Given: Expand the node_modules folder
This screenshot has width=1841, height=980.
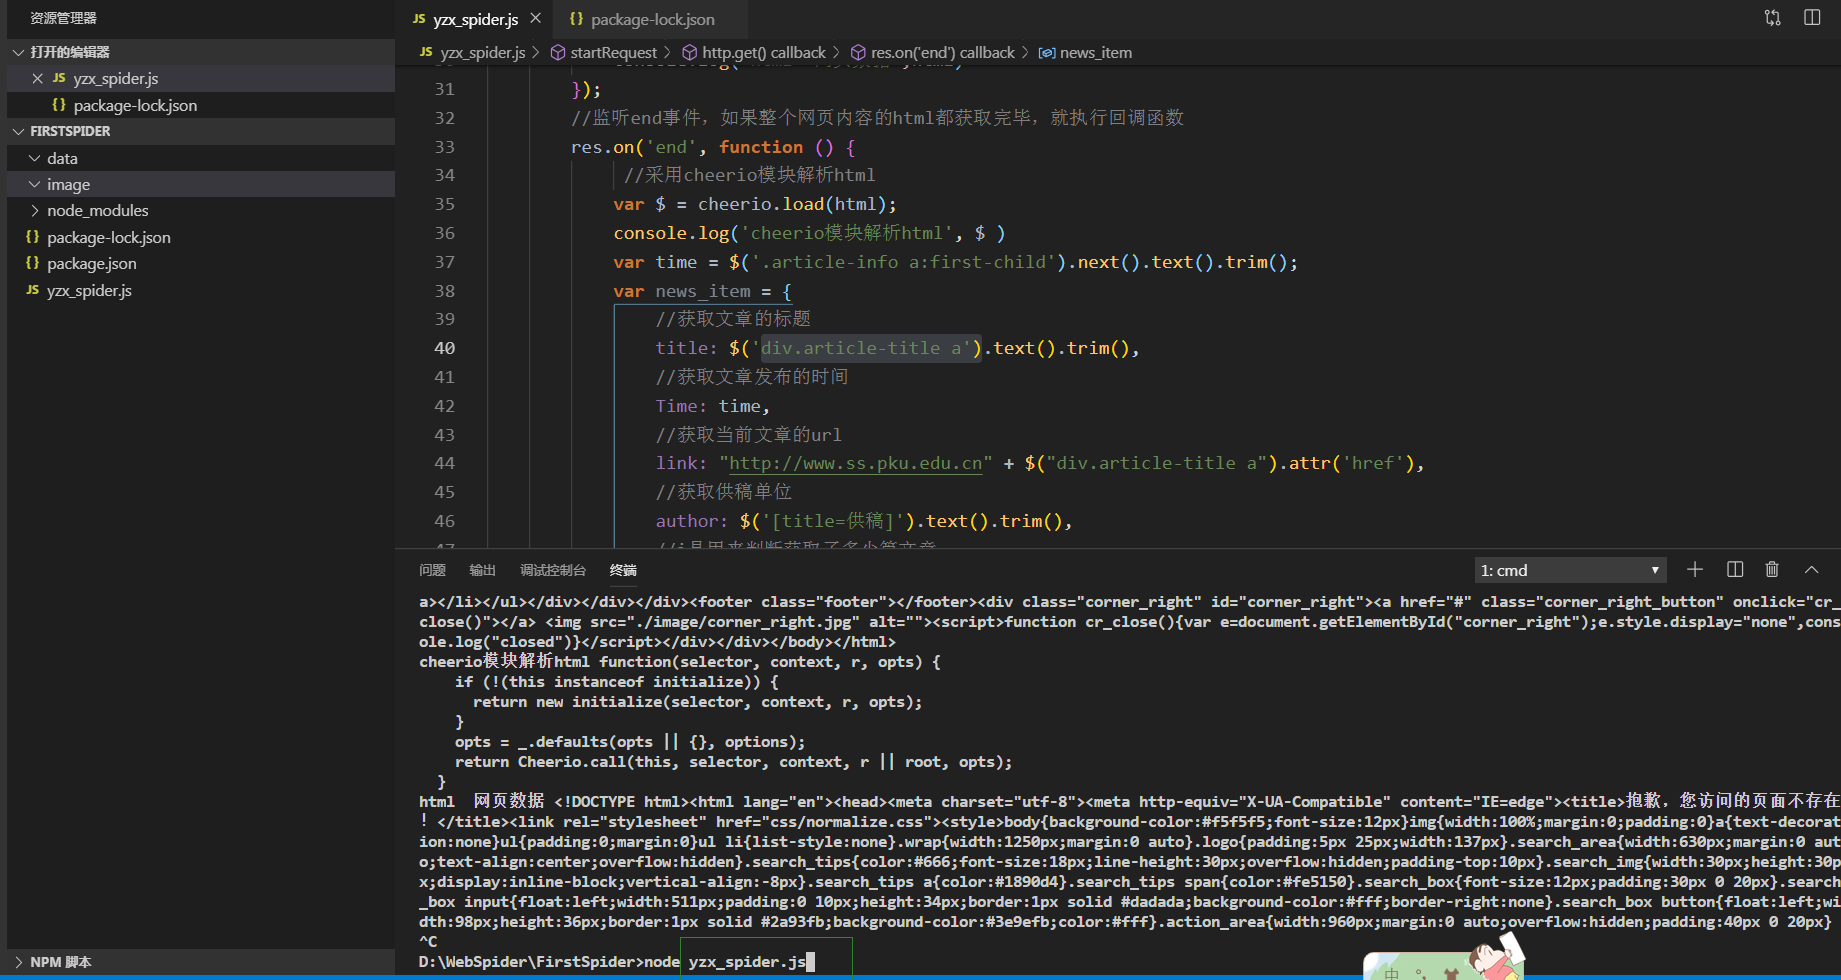Looking at the screenshot, I should [x=97, y=210].
